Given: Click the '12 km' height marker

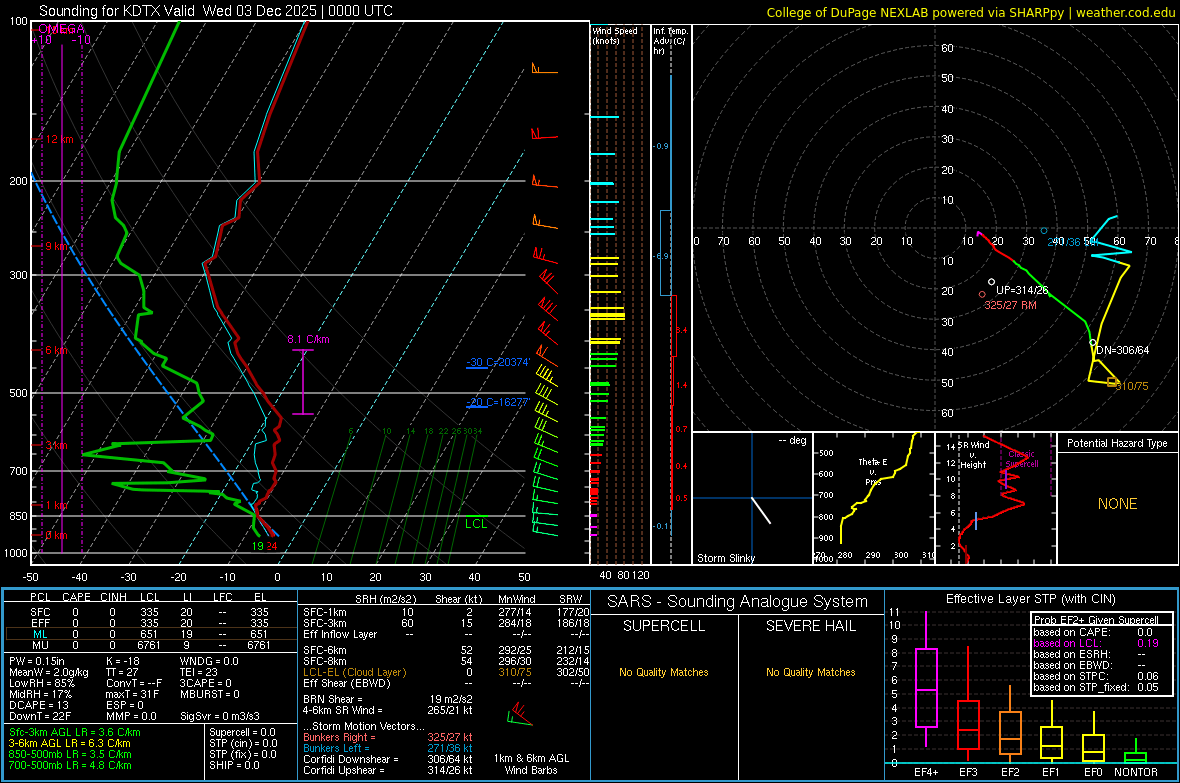Looking at the screenshot, I should pyautogui.click(x=59, y=139).
